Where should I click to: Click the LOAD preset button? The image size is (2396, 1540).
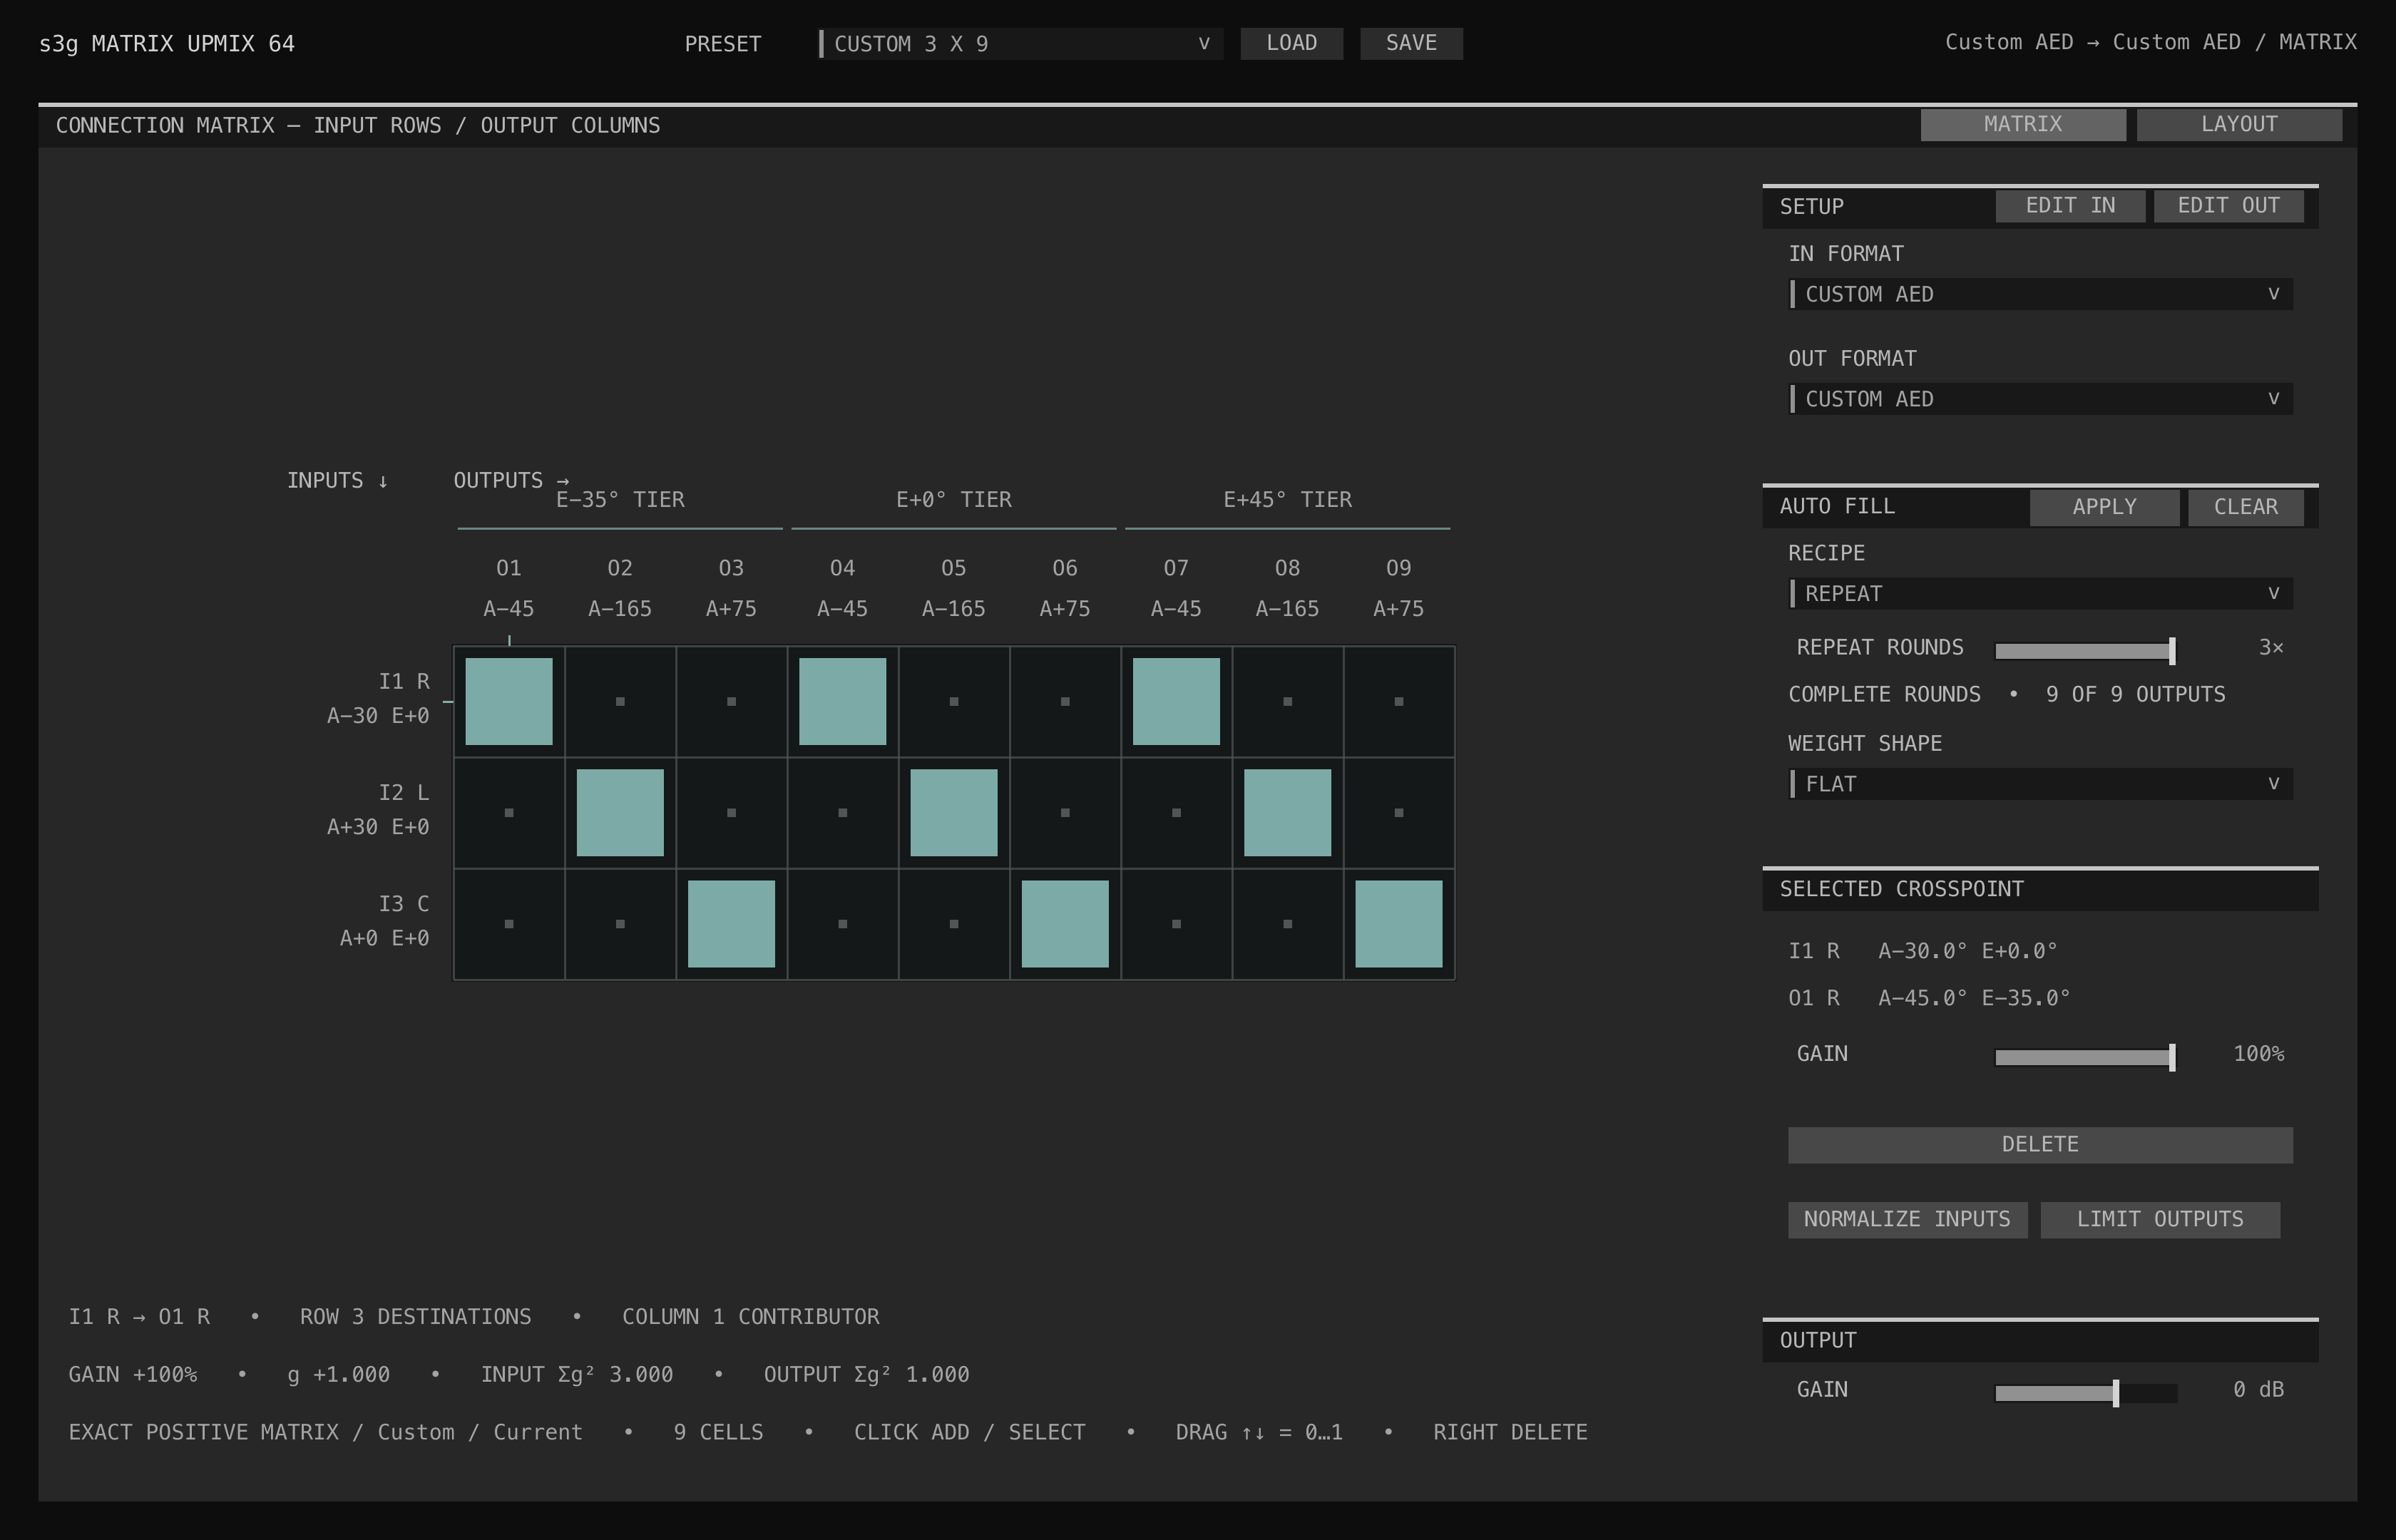(x=1291, y=43)
